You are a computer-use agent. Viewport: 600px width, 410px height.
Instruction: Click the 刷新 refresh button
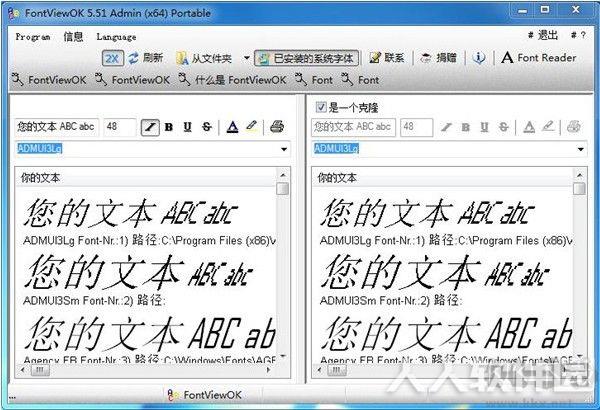click(x=146, y=58)
